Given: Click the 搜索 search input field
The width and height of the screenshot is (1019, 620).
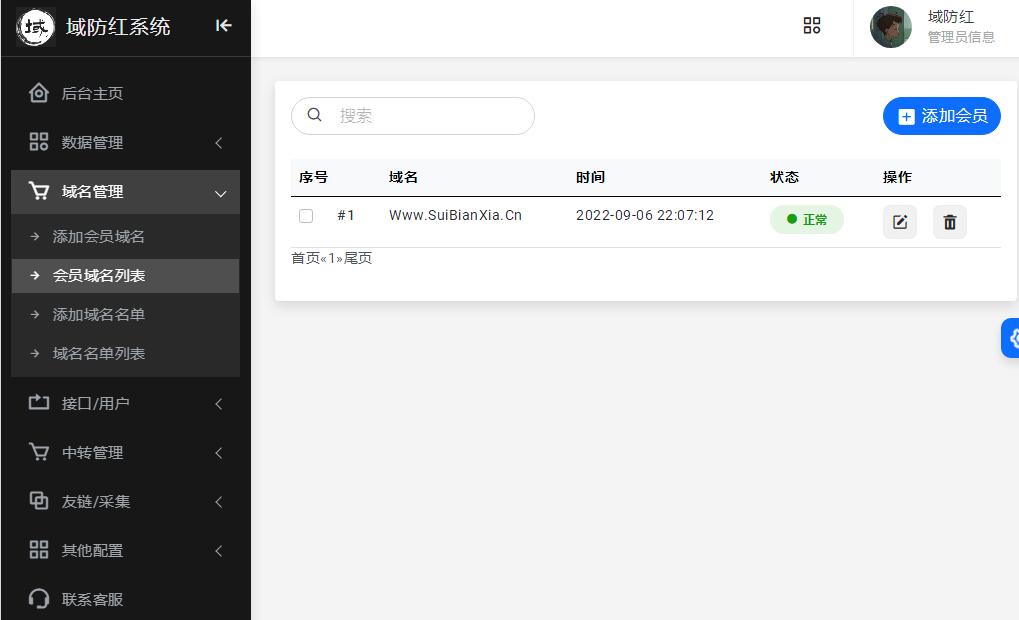Looking at the screenshot, I should pos(425,116).
